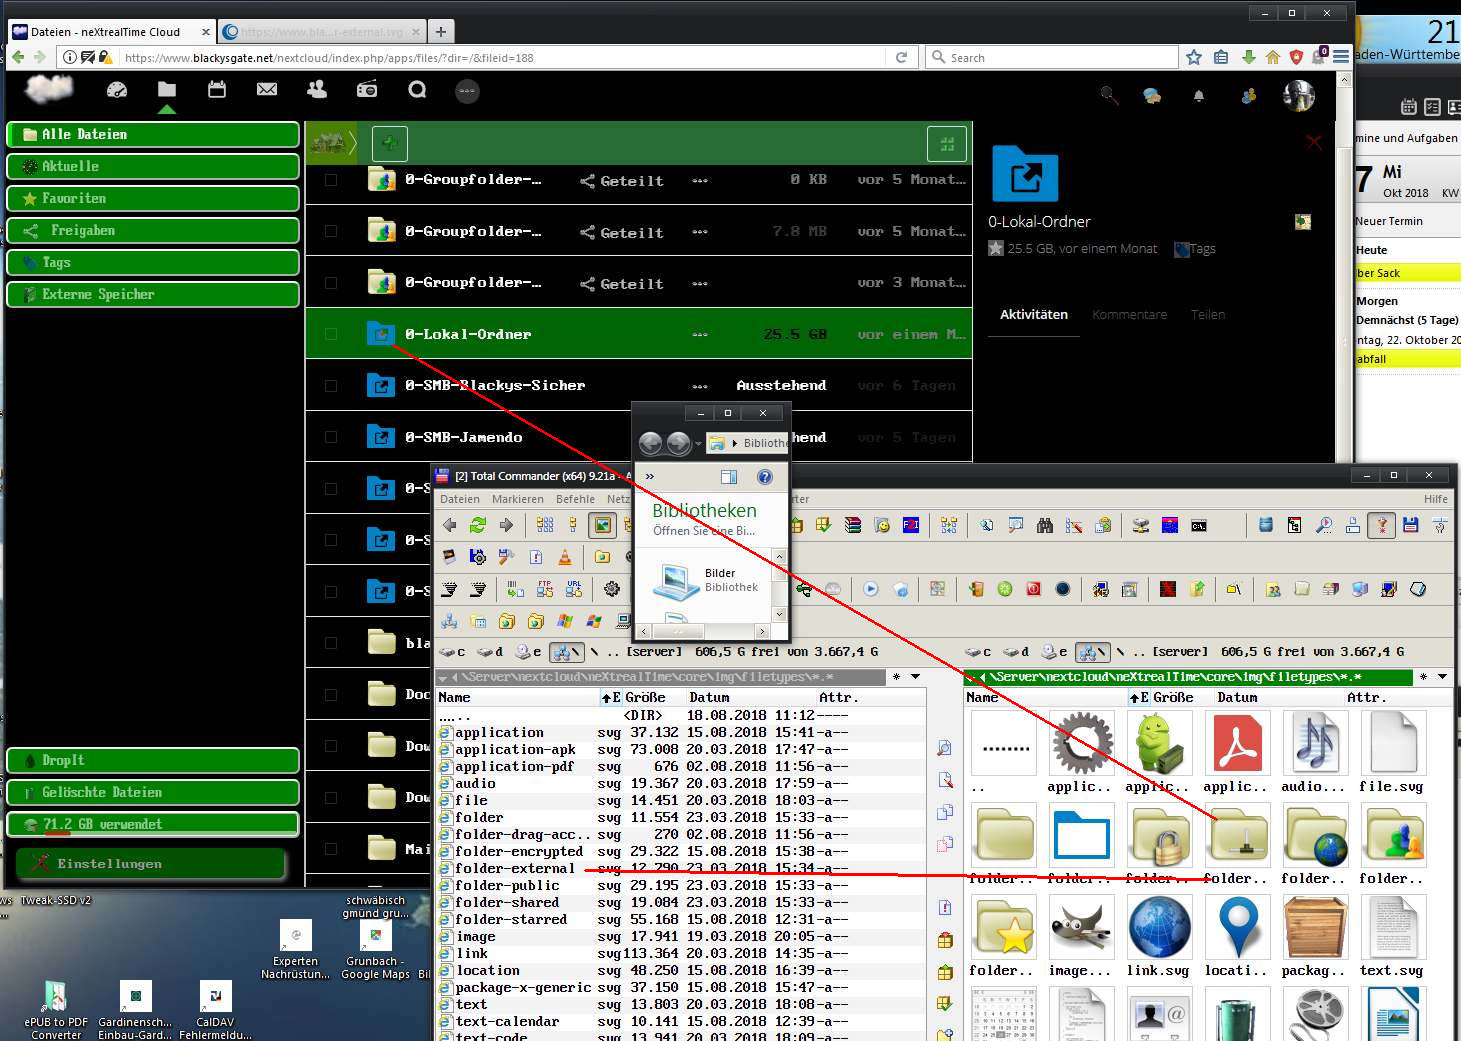
Task: Tick the checkbox of the first Groupfolder row
Action: click(x=331, y=182)
